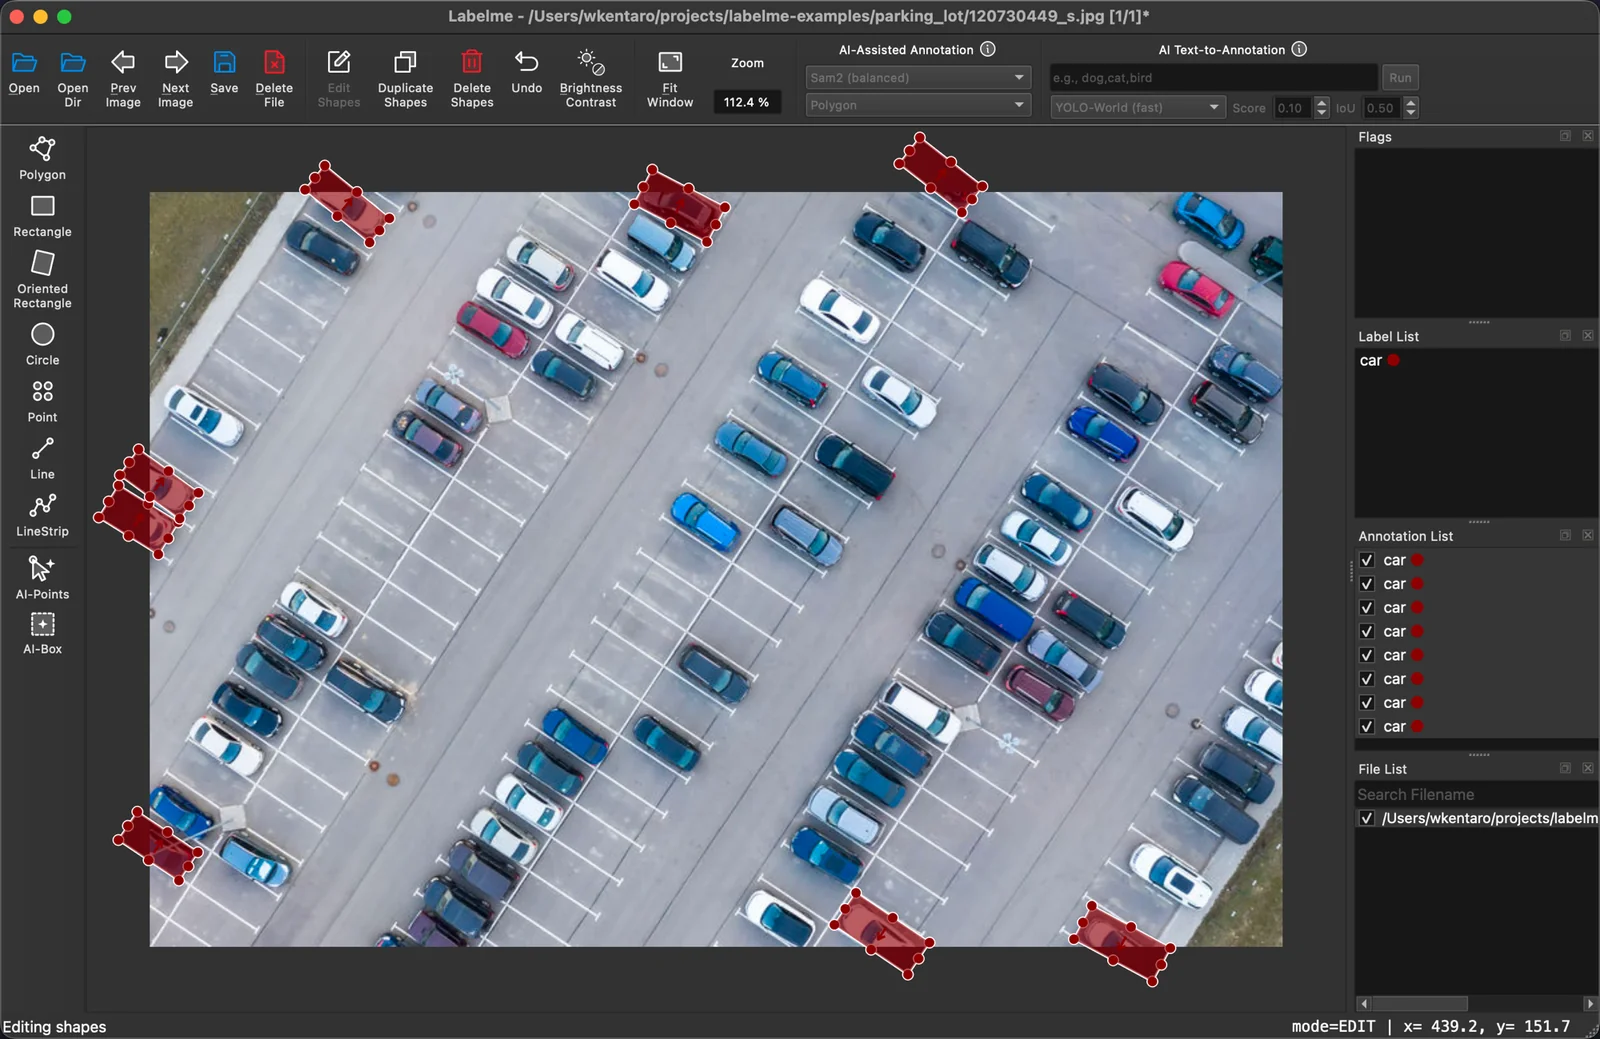Click the text prompt field 'e.g., dog,cat,bird'
Image resolution: width=1600 pixels, height=1039 pixels.
click(1213, 77)
